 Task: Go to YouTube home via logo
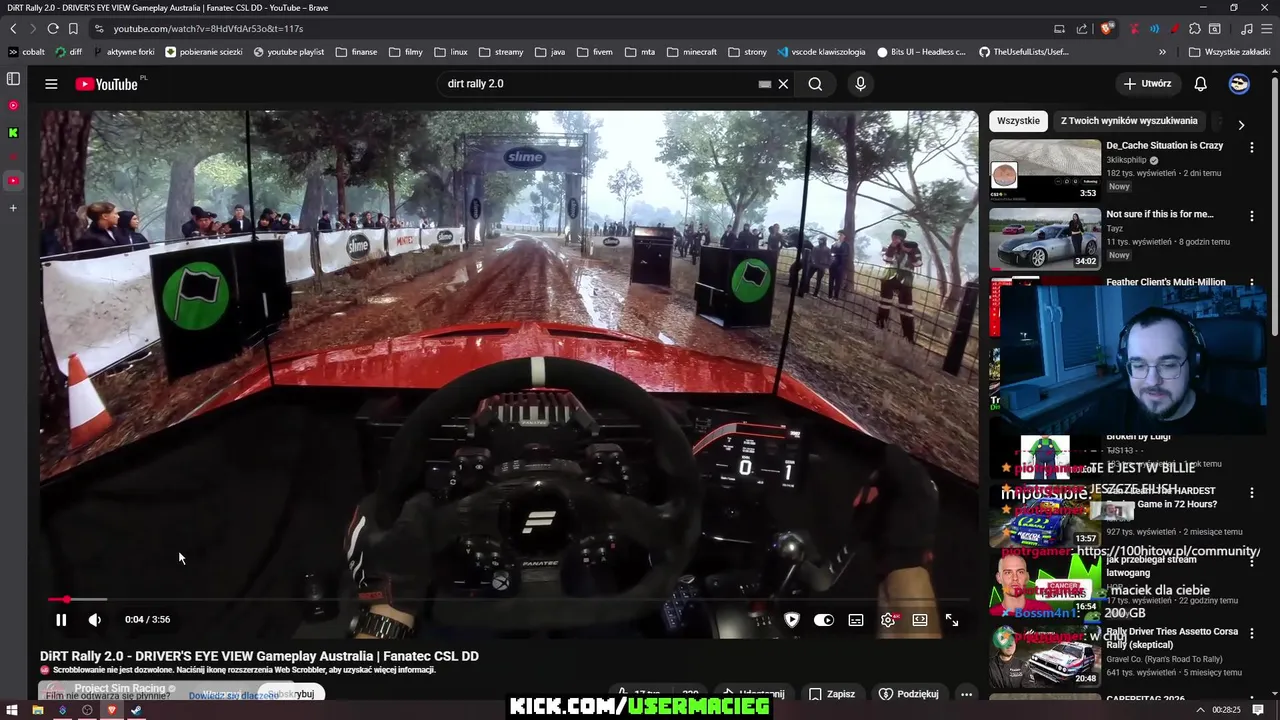point(106,84)
